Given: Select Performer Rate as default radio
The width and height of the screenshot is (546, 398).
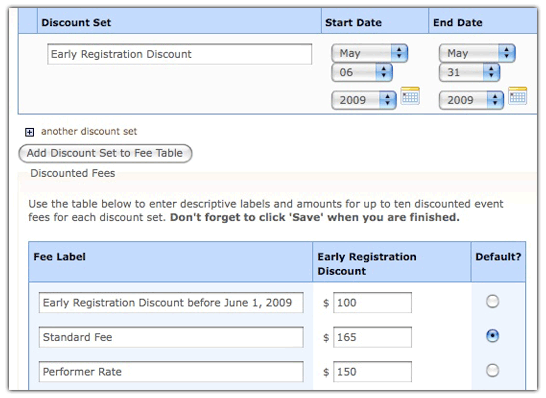Looking at the screenshot, I should pyautogui.click(x=492, y=370).
